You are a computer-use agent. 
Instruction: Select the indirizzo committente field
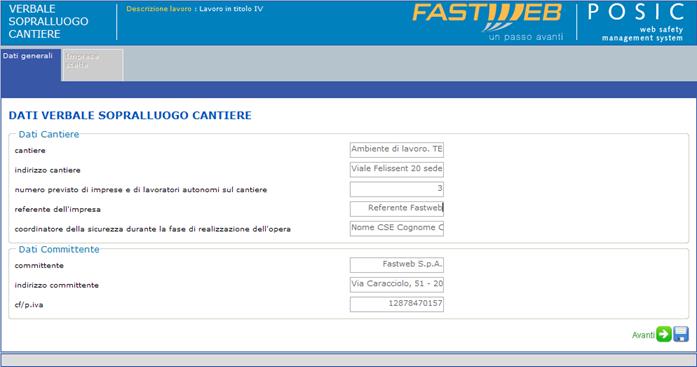397,284
